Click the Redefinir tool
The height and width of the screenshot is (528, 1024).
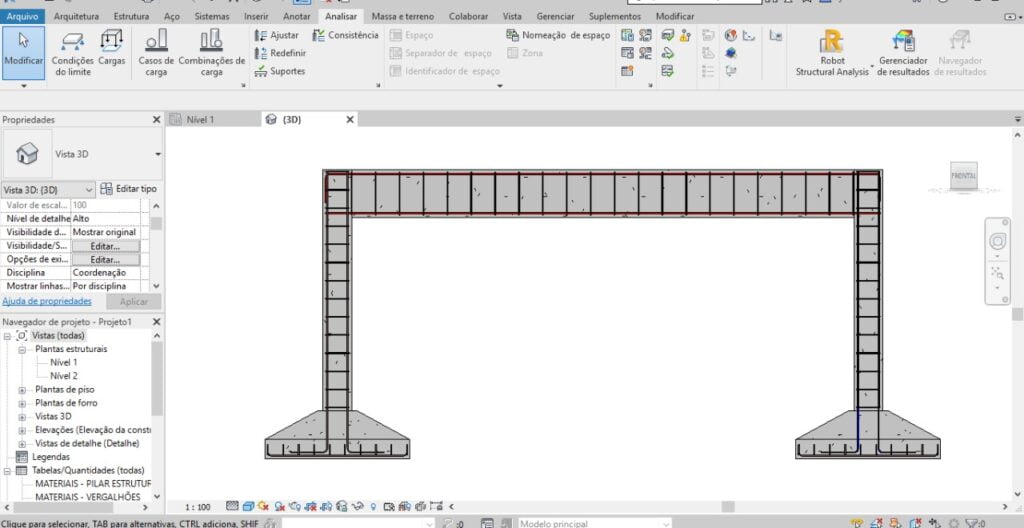point(280,53)
